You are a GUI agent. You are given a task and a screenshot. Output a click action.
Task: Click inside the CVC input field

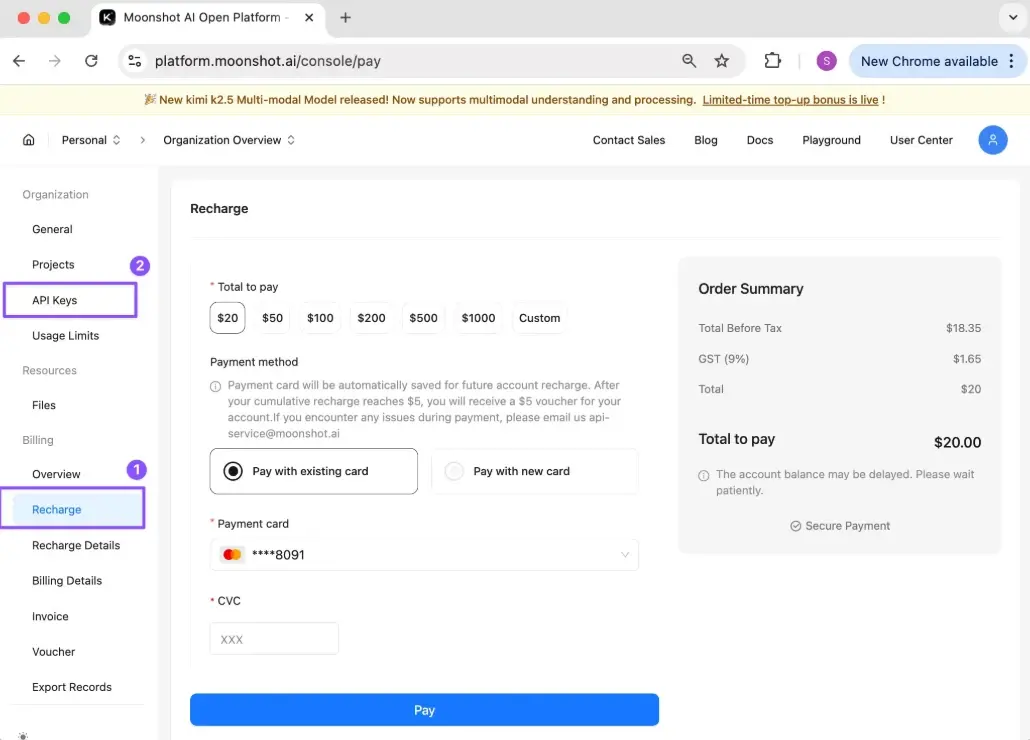pyautogui.click(x=273, y=638)
